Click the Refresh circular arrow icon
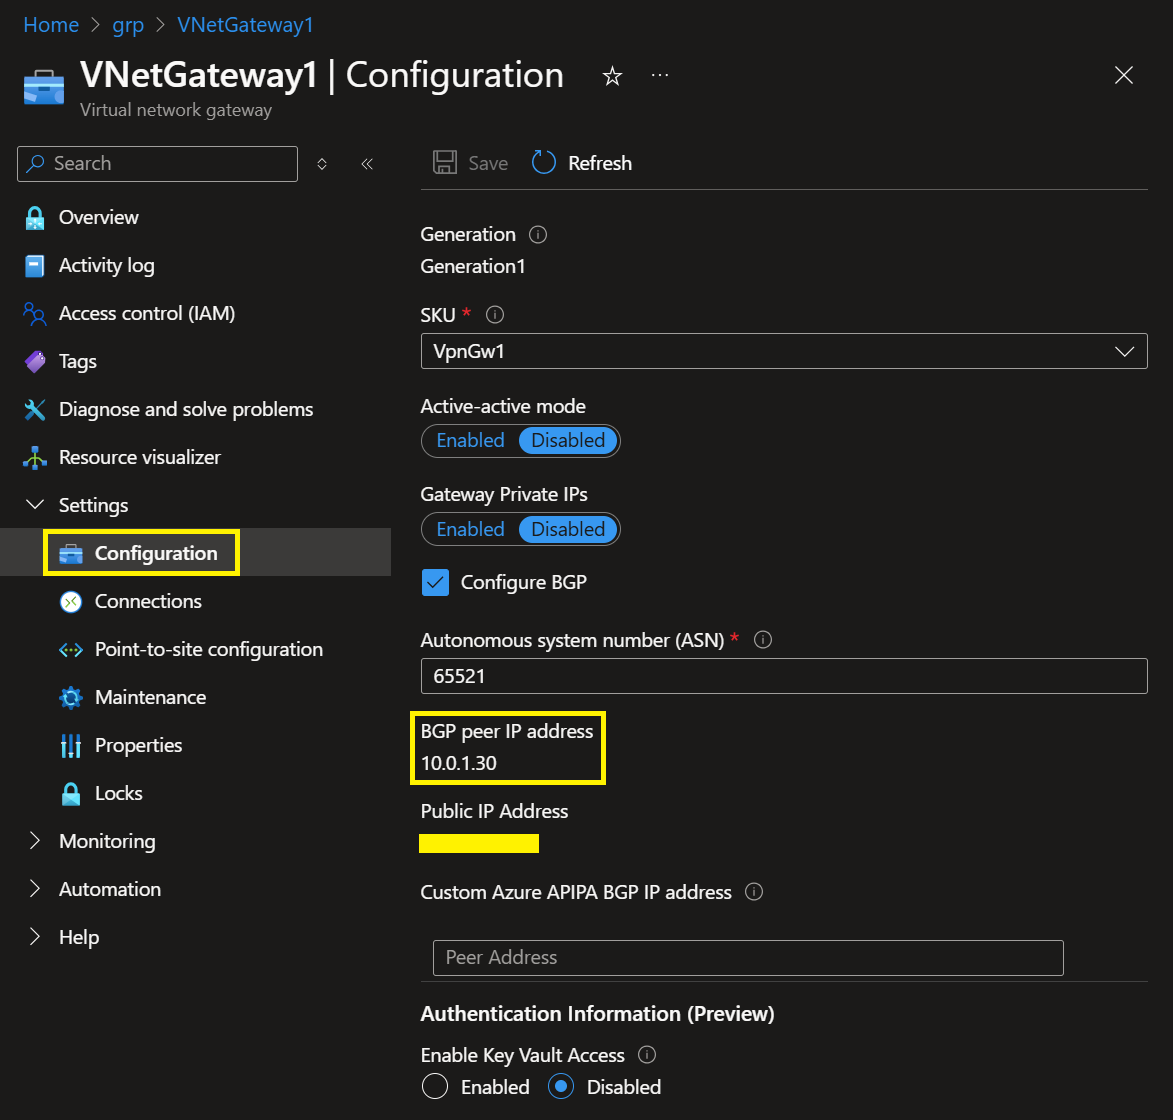1173x1120 pixels. pyautogui.click(x=544, y=162)
